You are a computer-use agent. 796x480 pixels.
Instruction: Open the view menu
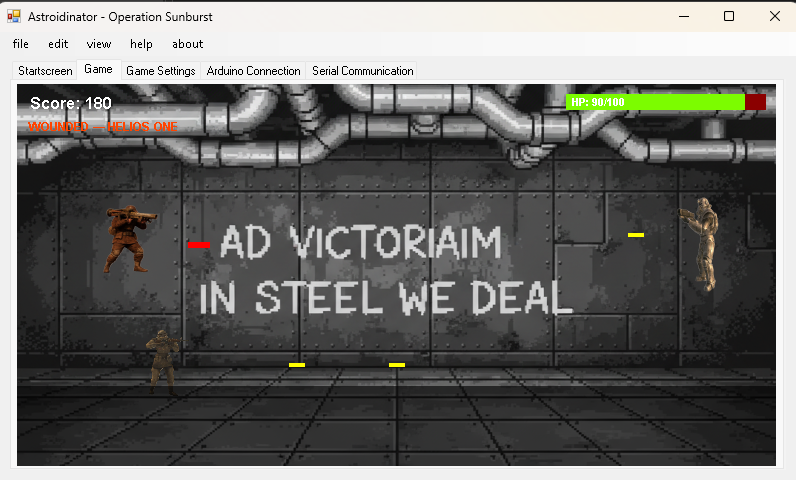pyautogui.click(x=98, y=44)
